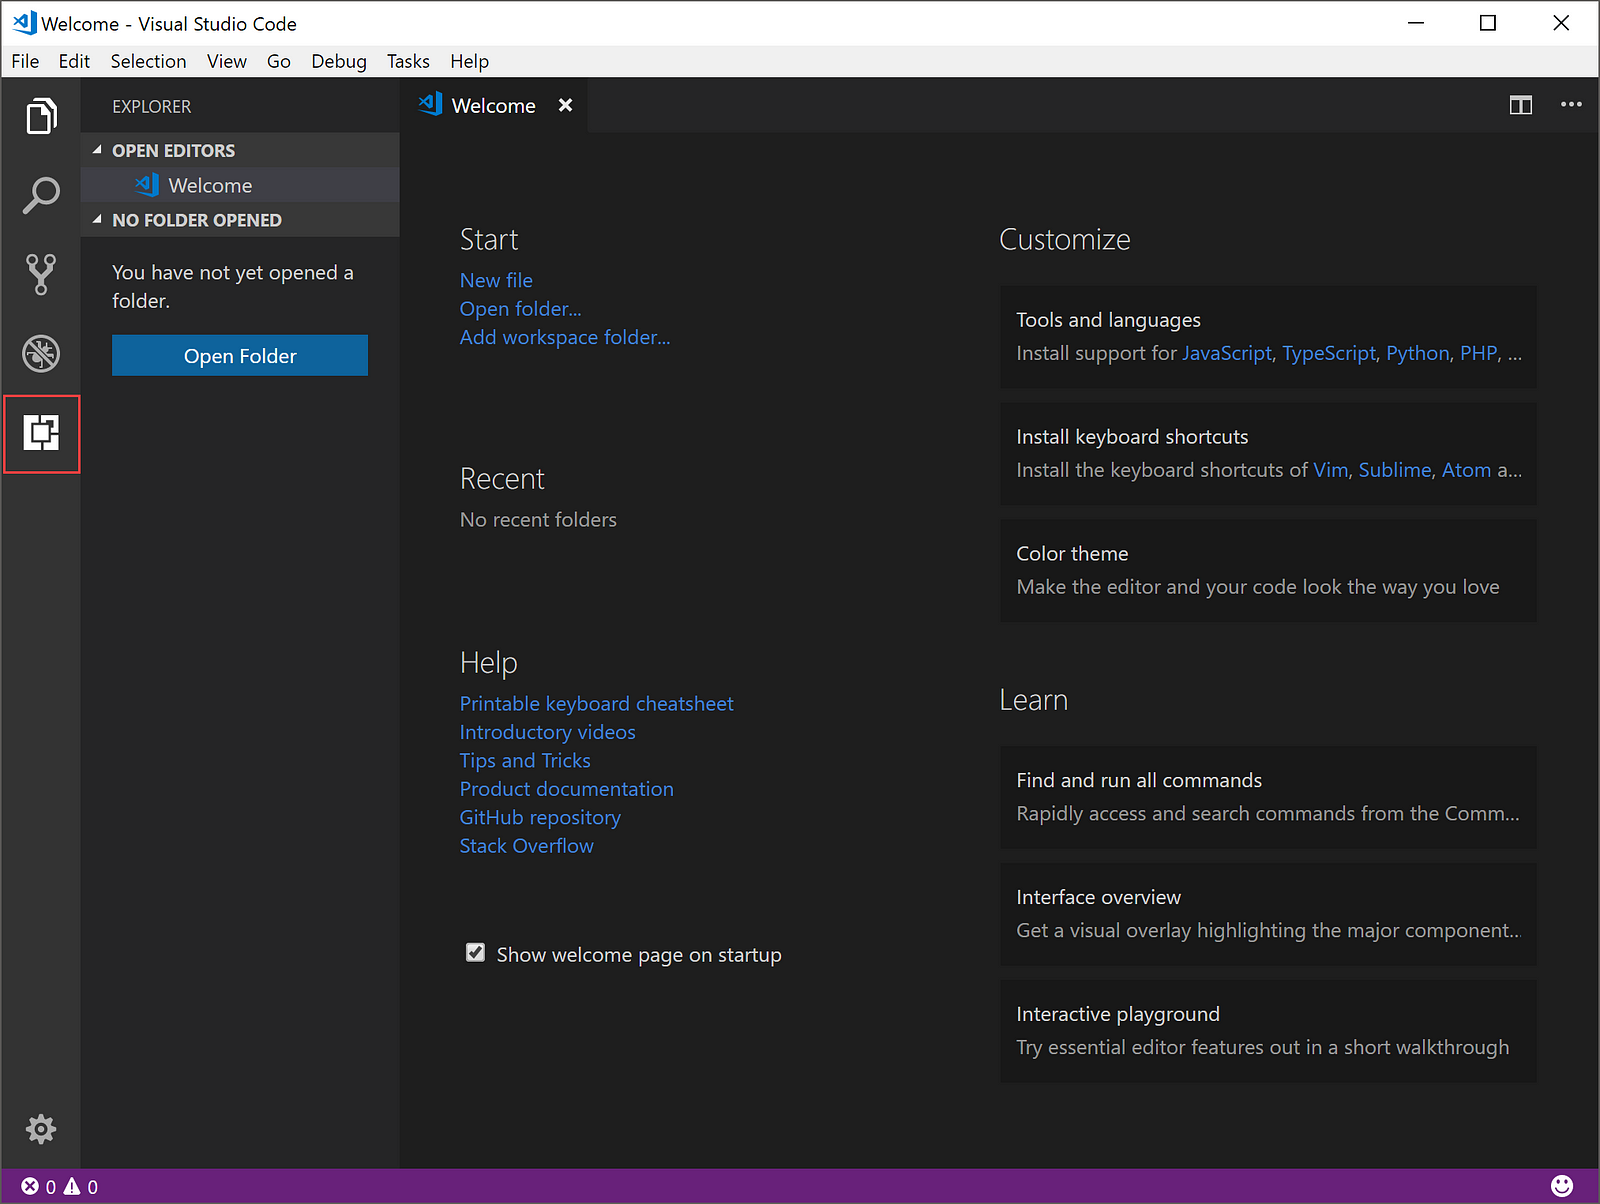Click the Sublime keyboard shortcuts link
Screen dimensions: 1600x1204
(x=1395, y=470)
